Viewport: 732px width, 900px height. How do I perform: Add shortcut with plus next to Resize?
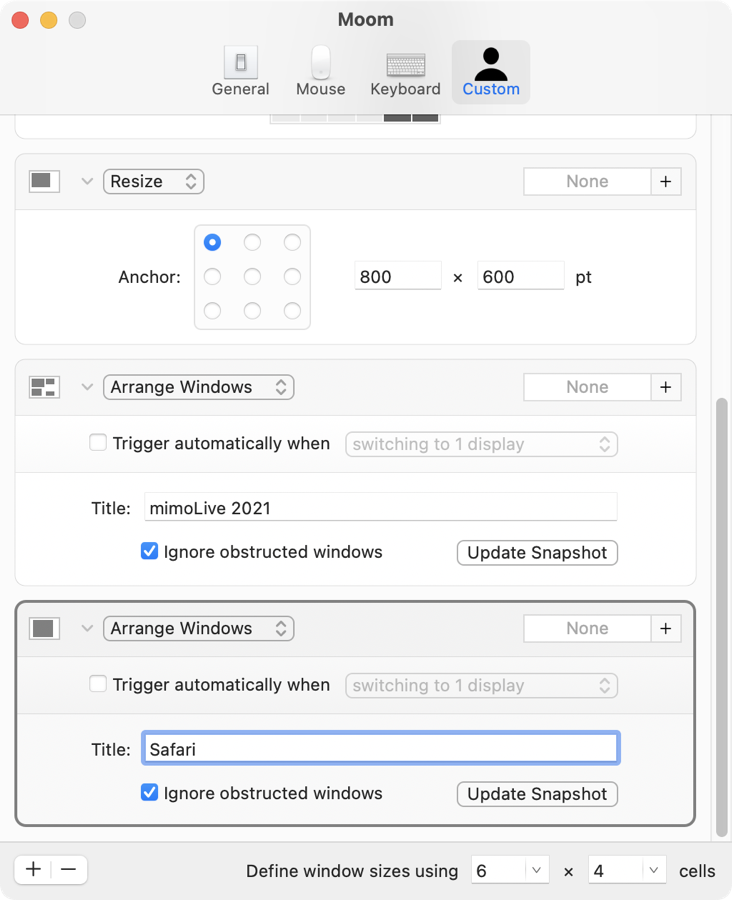tap(666, 181)
